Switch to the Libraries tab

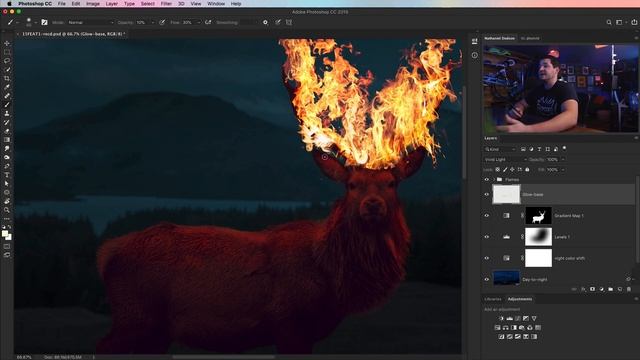493,299
